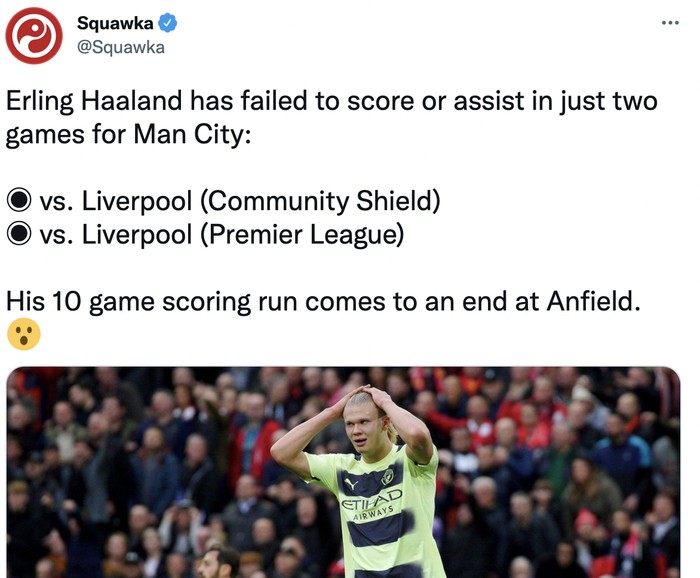Click the dark-haired player at photo bottom
This screenshot has height=578, width=700.
(218, 560)
